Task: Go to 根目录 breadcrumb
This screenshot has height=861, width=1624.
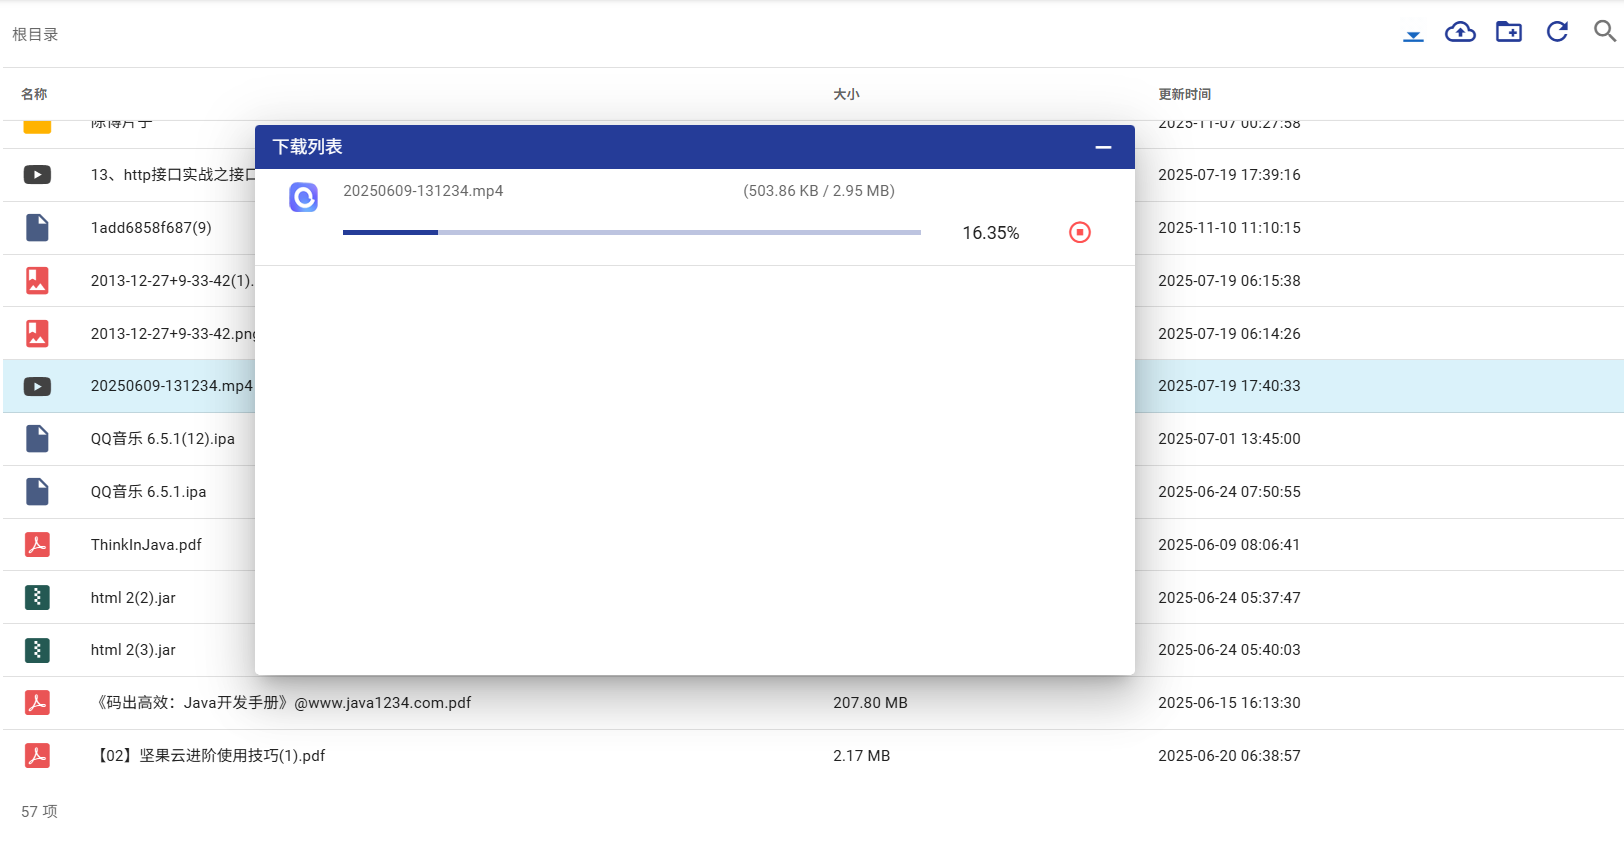Action: pyautogui.click(x=35, y=35)
